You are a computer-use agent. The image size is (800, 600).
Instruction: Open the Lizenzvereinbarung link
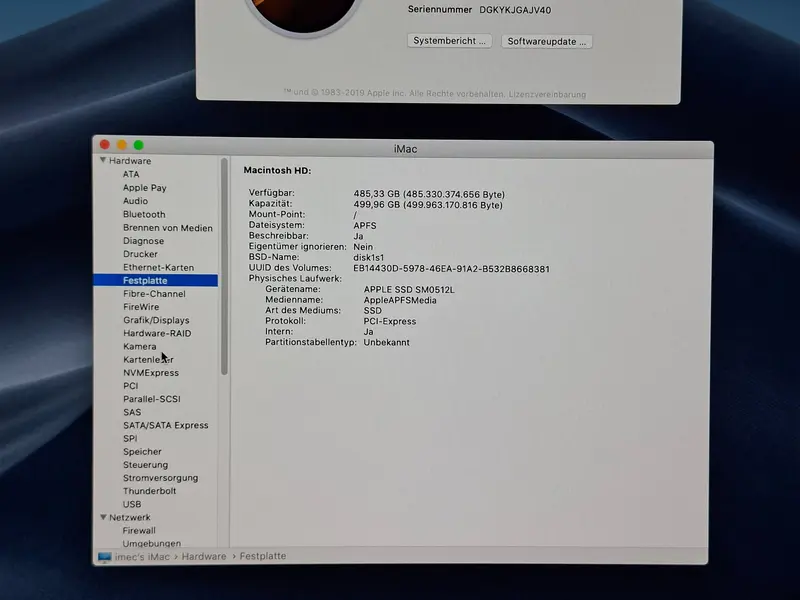(547, 94)
